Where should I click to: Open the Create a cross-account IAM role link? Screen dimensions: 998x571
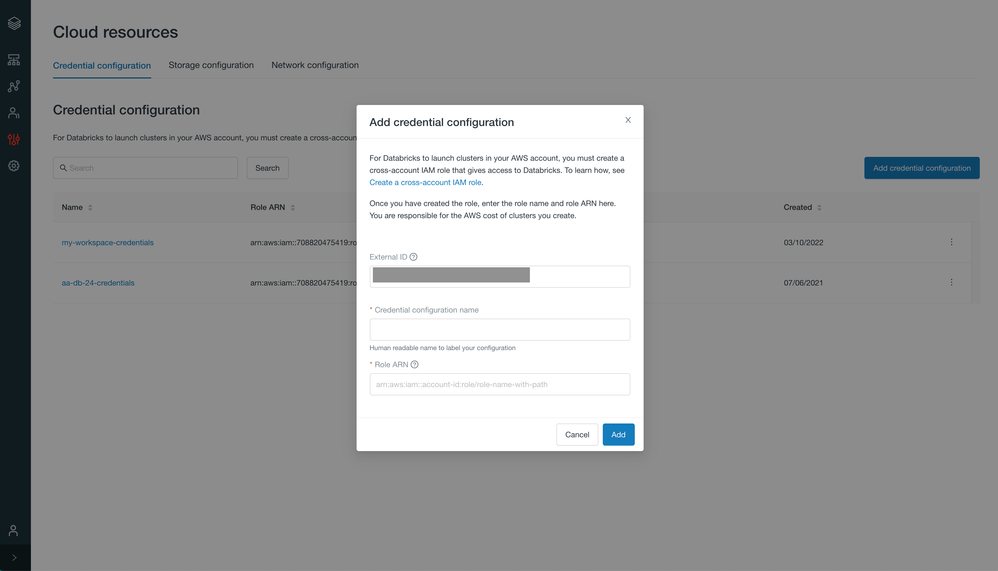(x=426, y=183)
